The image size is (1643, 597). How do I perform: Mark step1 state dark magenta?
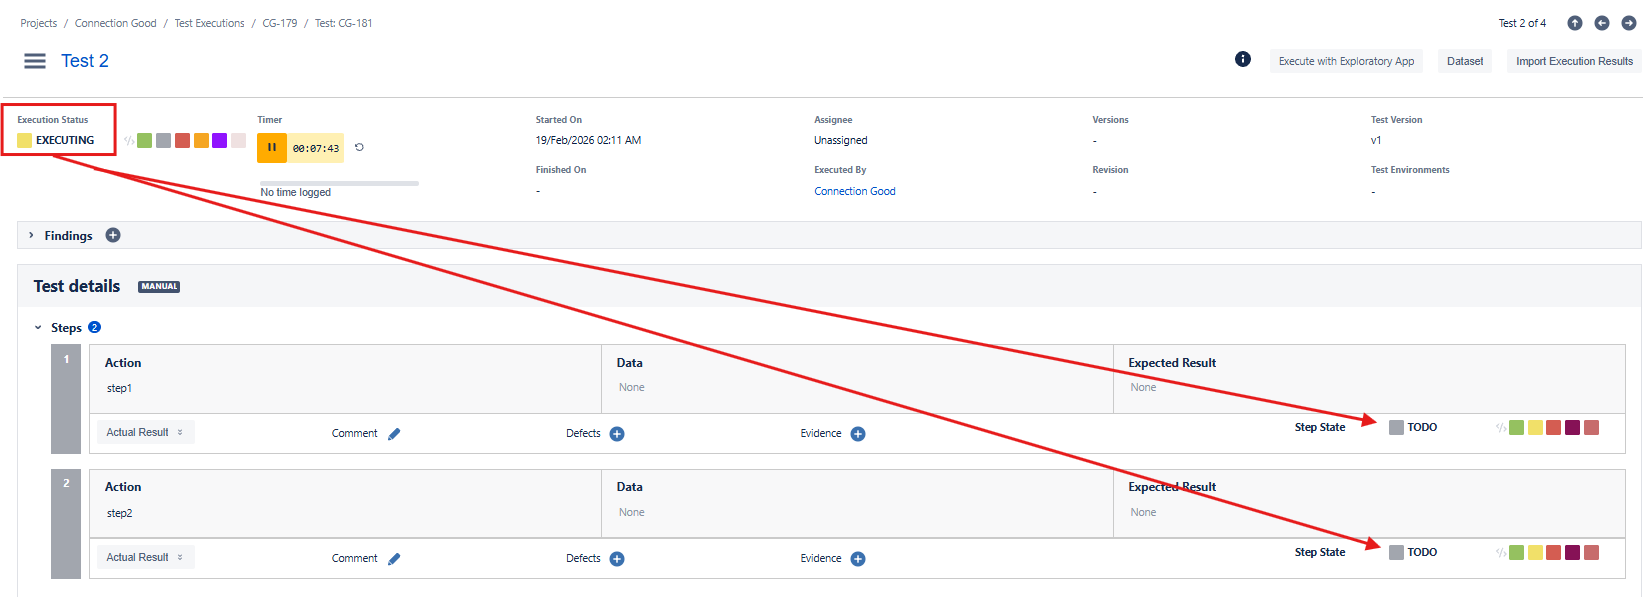point(1572,428)
